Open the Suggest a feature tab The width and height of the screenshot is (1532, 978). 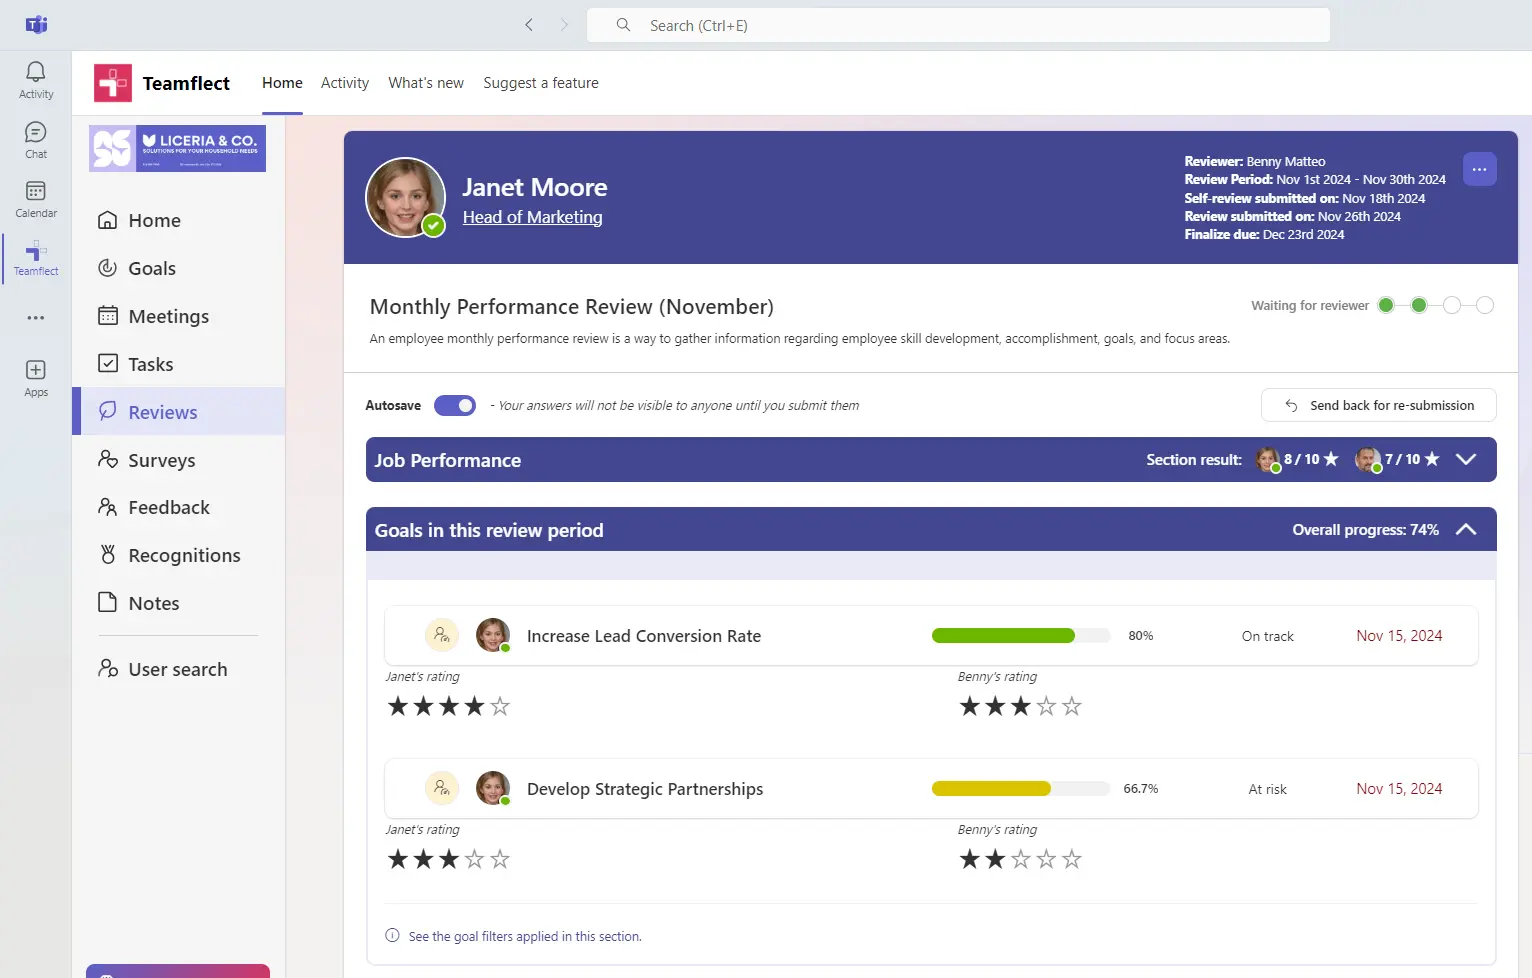pos(541,83)
